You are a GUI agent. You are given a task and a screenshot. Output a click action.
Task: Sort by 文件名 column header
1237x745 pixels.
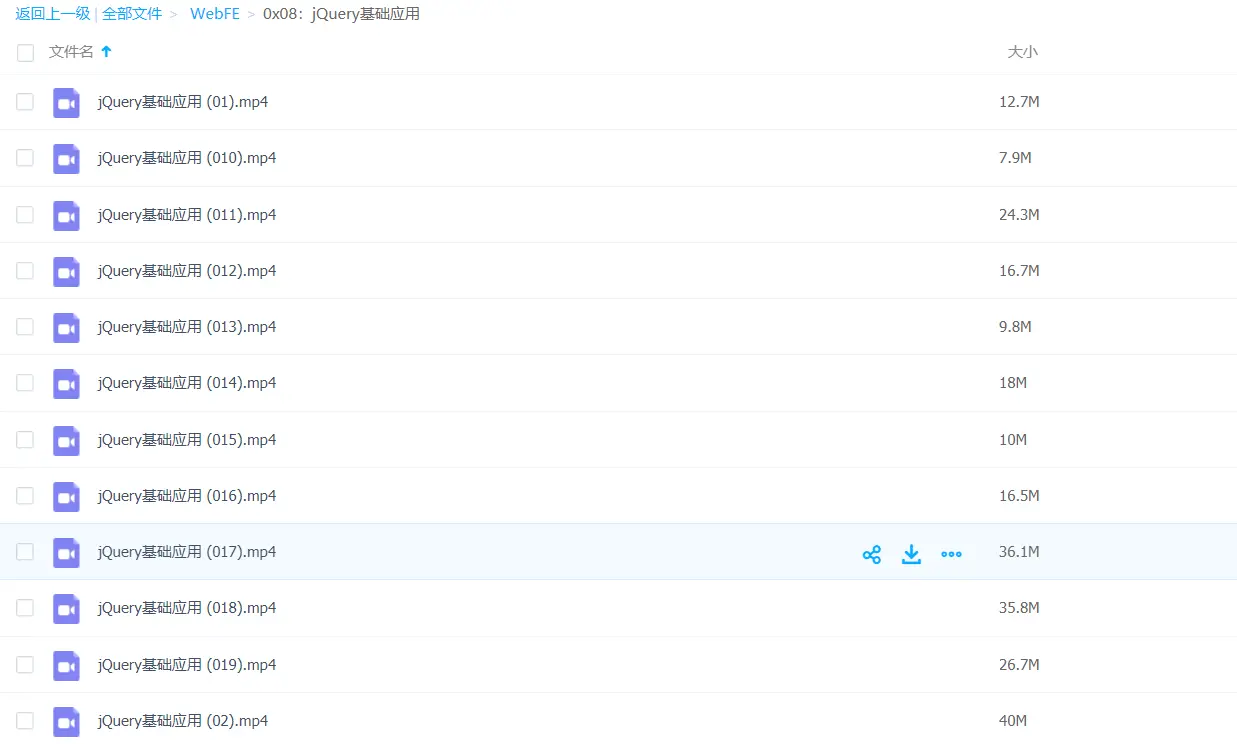coord(71,52)
